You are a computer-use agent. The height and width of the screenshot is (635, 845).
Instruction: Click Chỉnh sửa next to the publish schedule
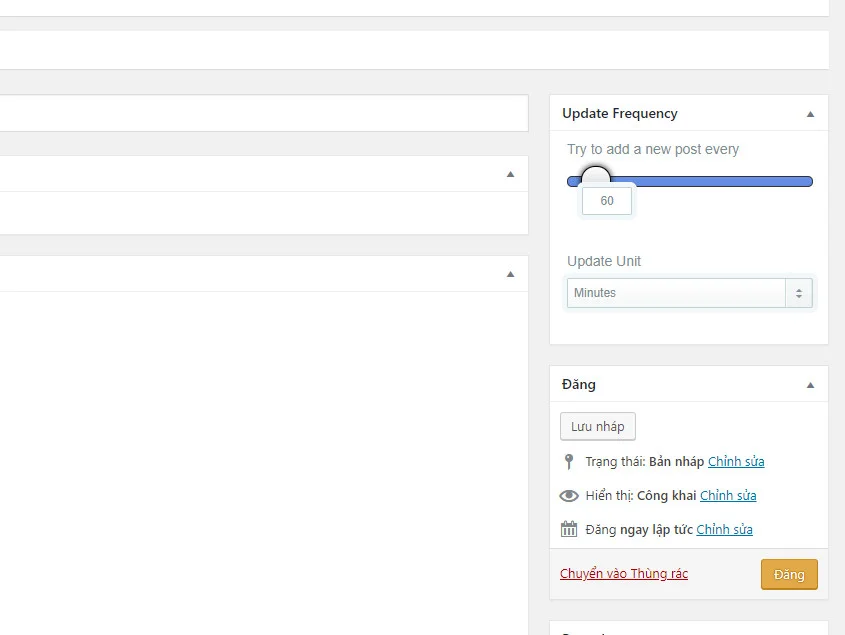pyautogui.click(x=724, y=529)
